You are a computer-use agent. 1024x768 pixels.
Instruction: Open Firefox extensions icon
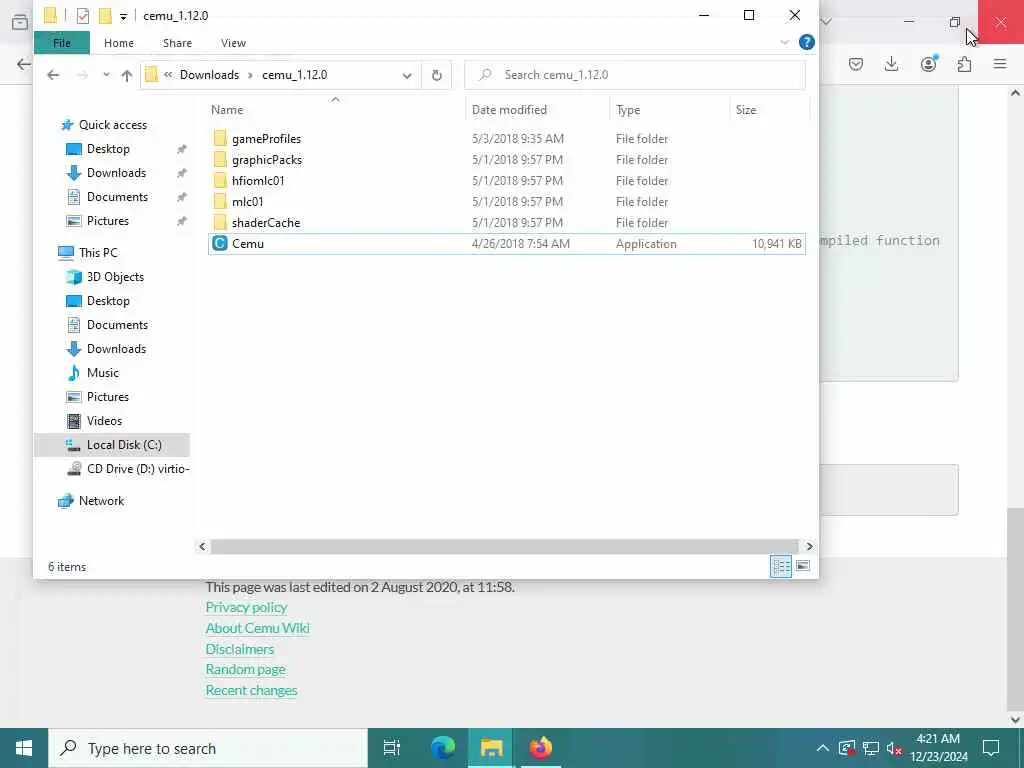(964, 64)
